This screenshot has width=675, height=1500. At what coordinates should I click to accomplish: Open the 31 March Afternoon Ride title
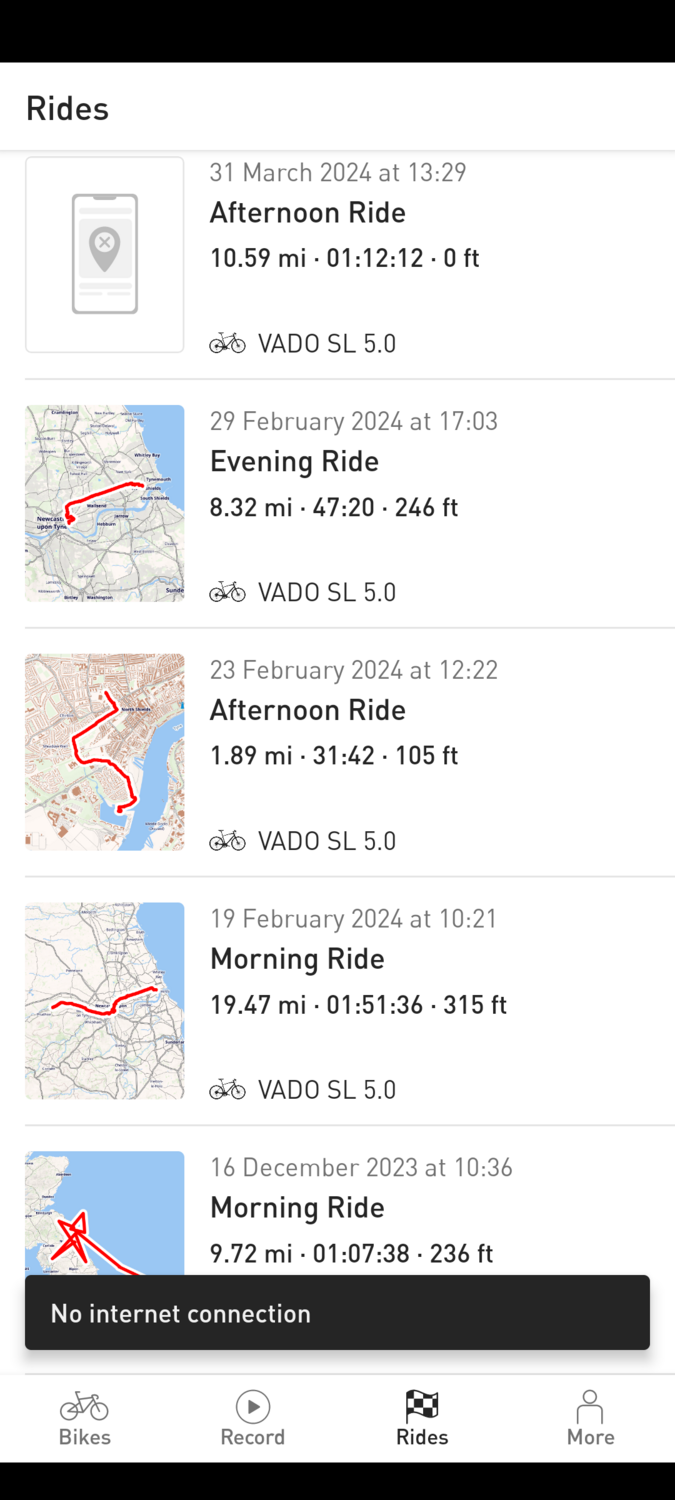point(307,213)
